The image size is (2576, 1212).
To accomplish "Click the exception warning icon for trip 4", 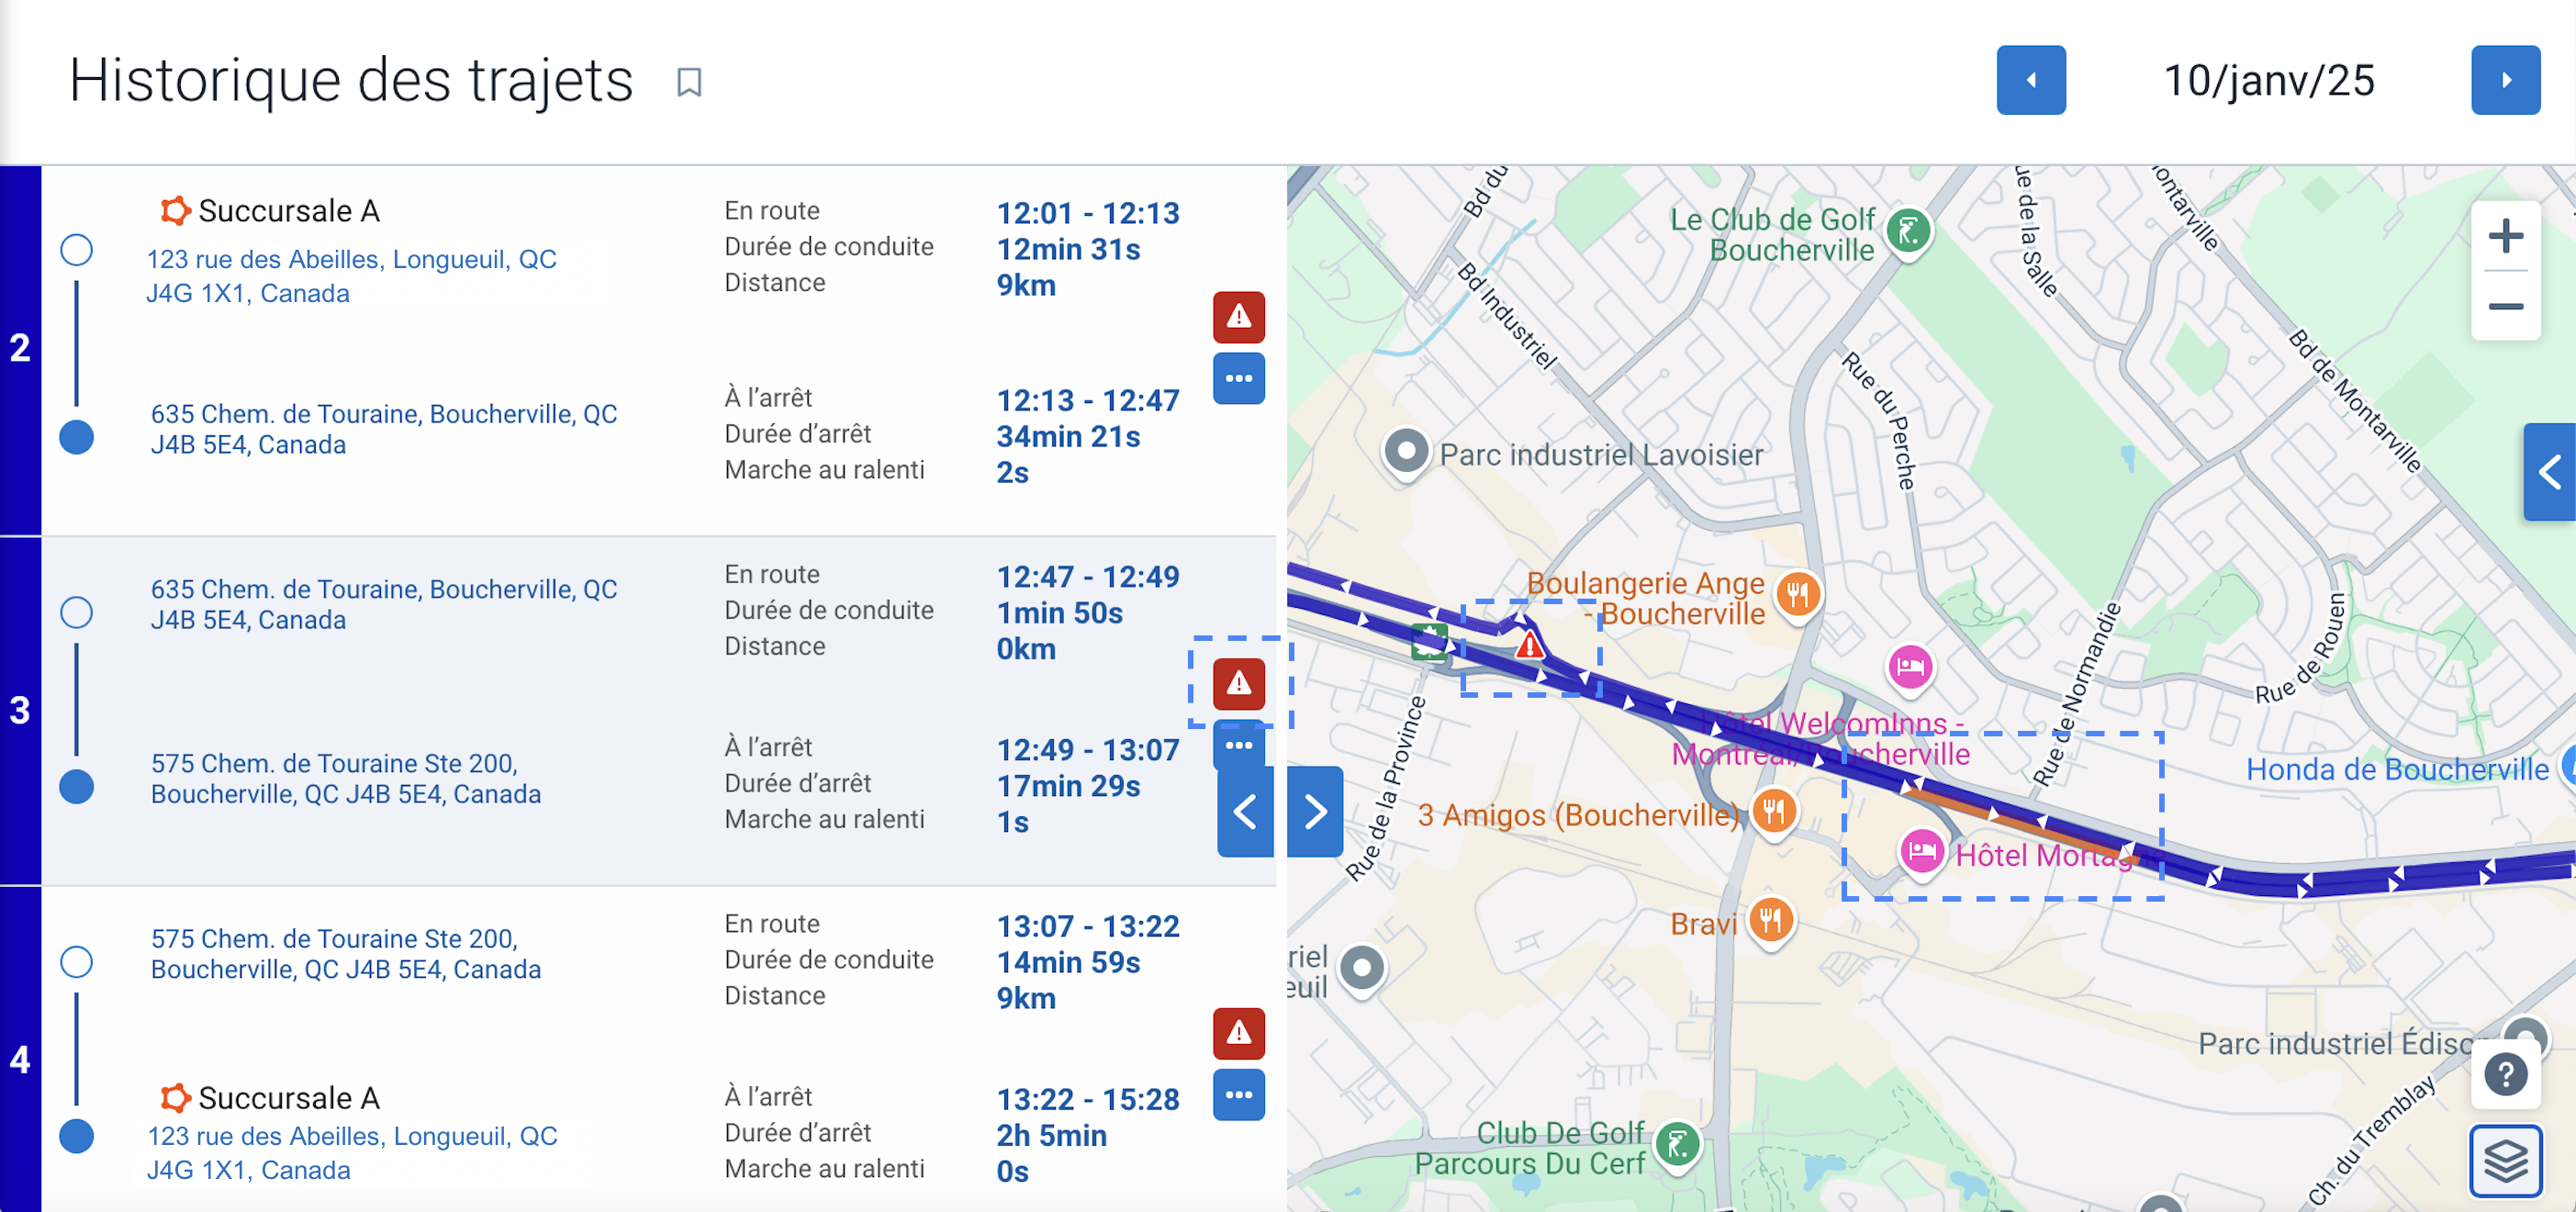I will coord(1238,1033).
